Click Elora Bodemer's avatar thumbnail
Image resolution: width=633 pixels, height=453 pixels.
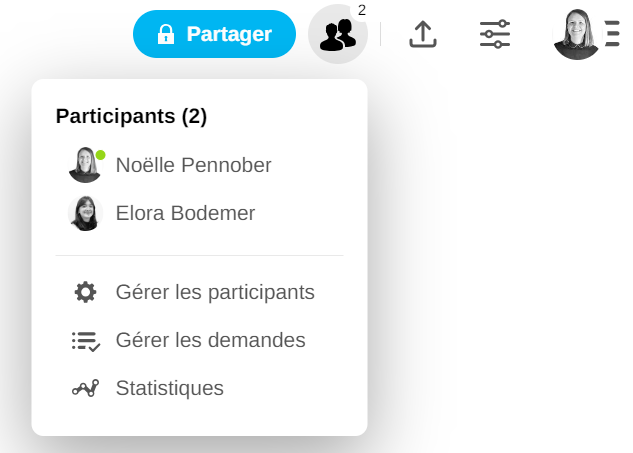[x=85, y=213]
